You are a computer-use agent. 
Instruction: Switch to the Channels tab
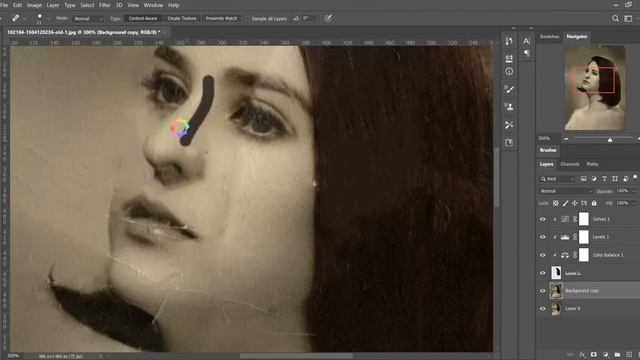pyautogui.click(x=570, y=164)
